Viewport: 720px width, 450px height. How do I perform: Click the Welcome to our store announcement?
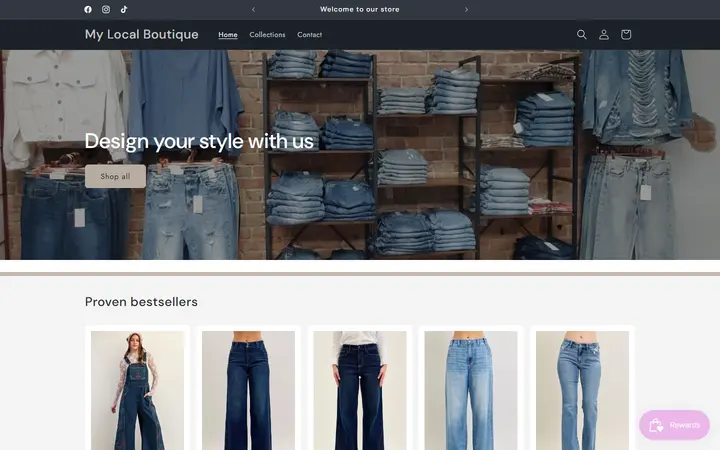[x=360, y=9]
